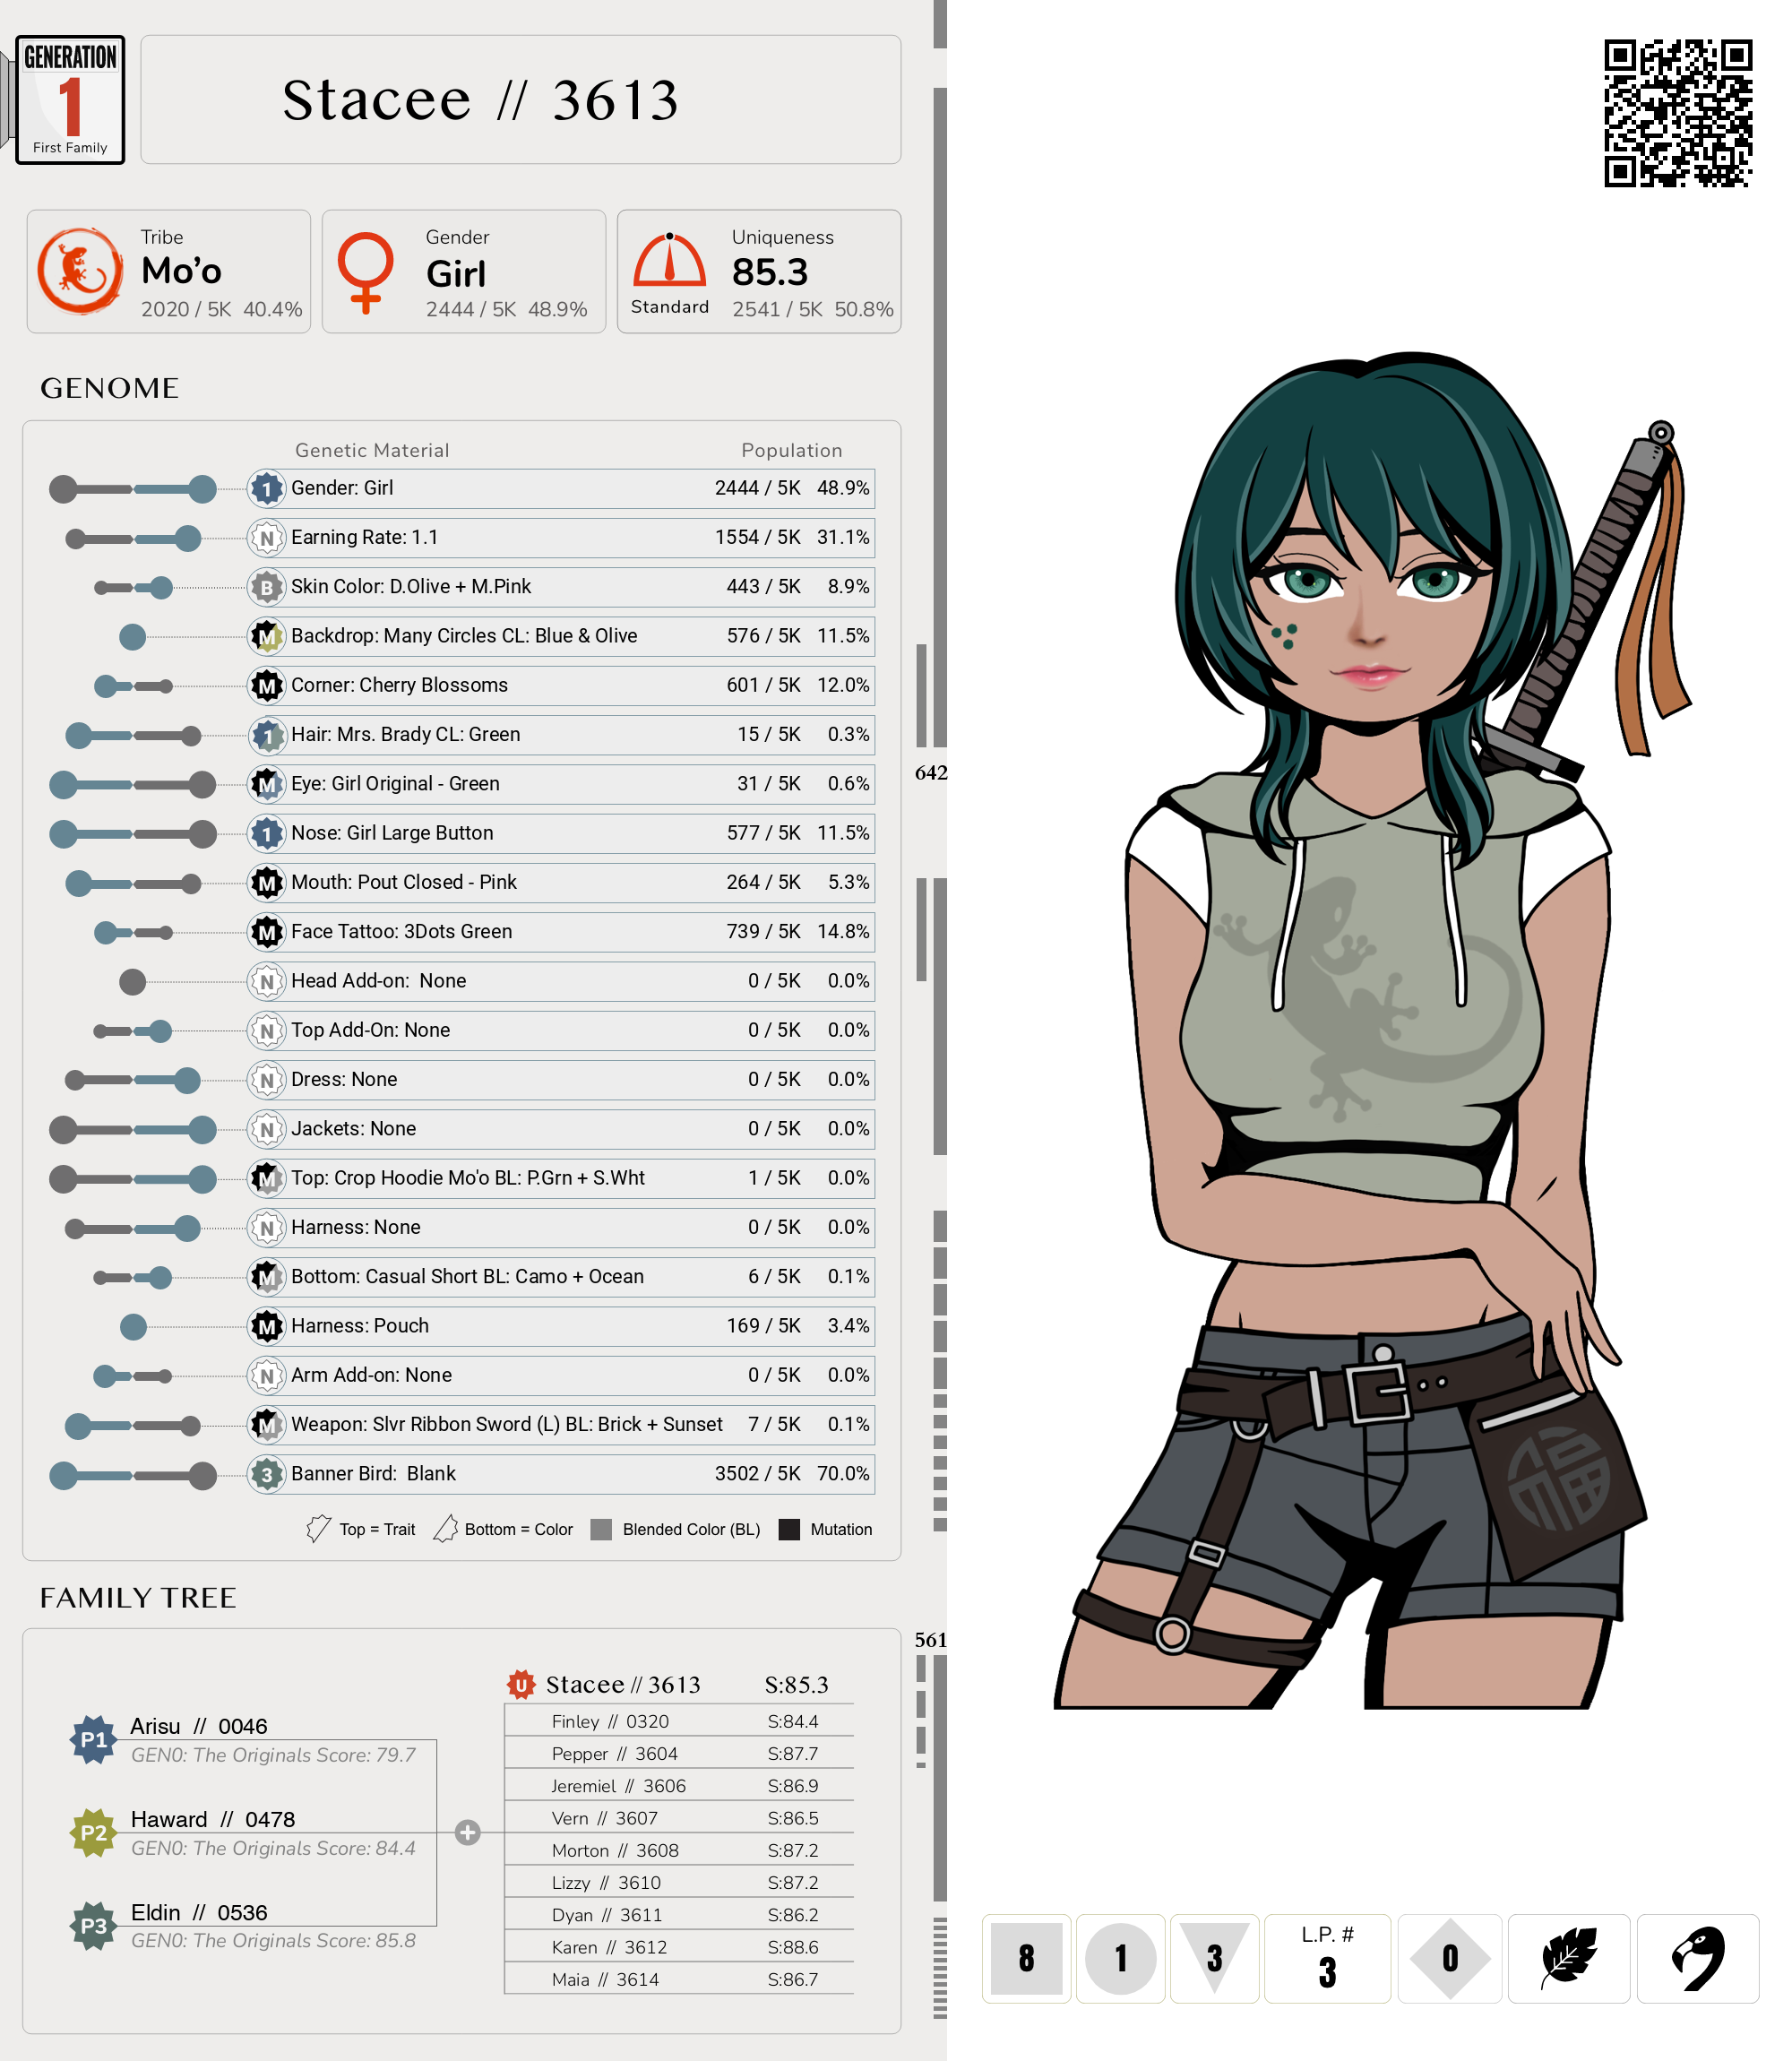Click the Blended Color (BL) legend swatch

(601, 1530)
